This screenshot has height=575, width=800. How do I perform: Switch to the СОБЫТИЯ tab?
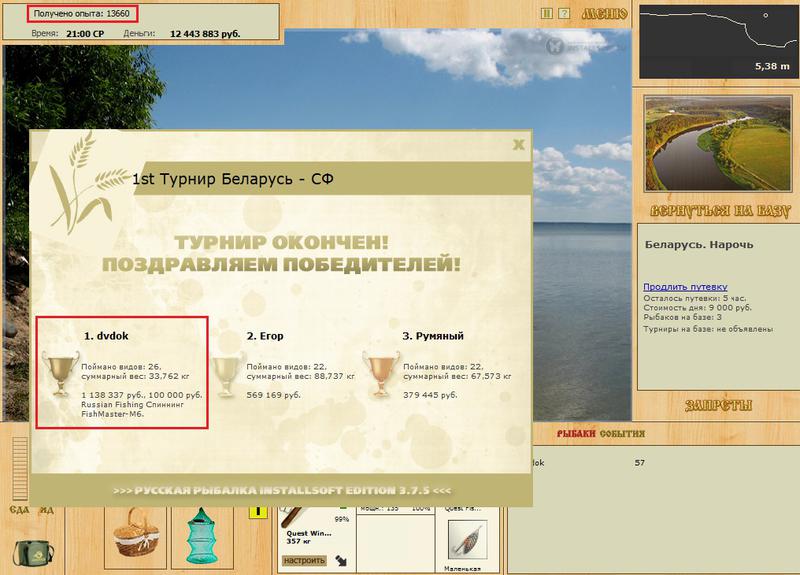point(622,434)
